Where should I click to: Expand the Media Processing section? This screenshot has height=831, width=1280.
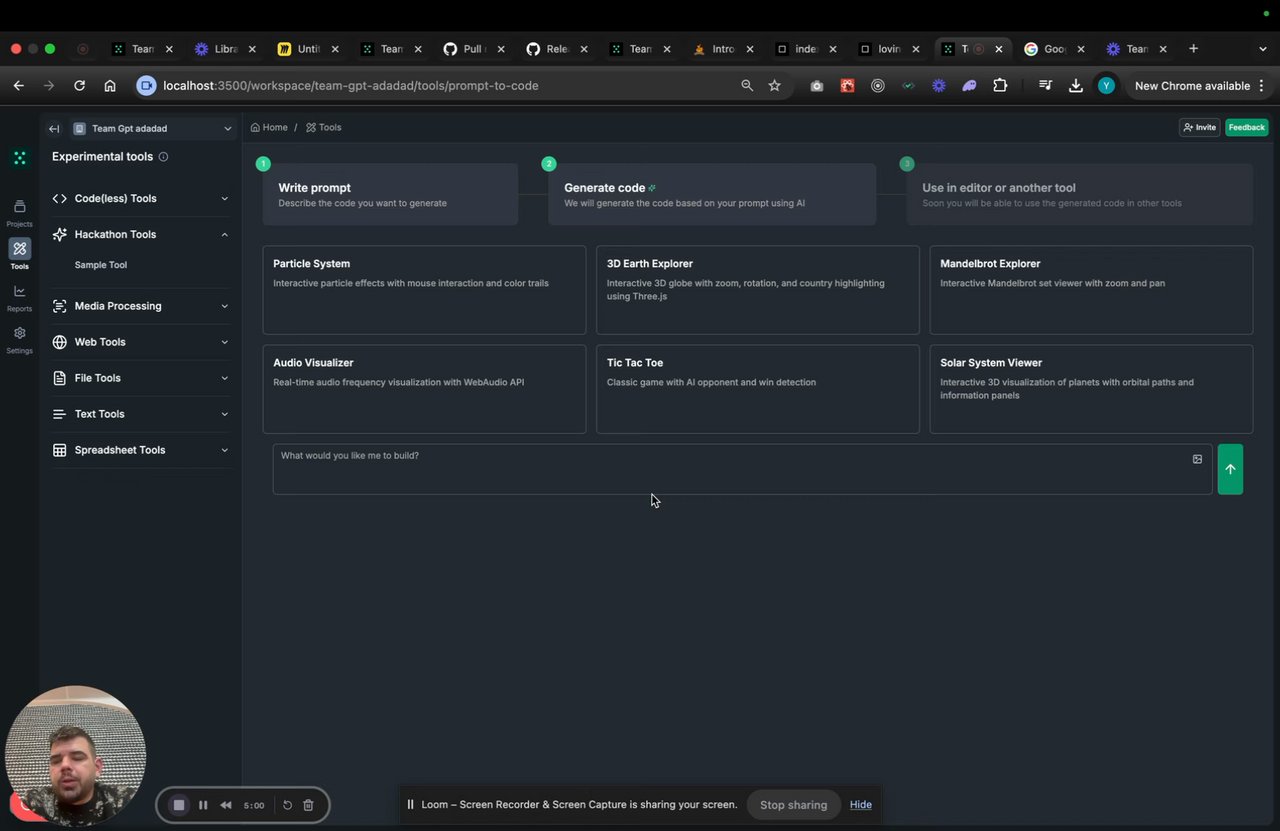139,306
